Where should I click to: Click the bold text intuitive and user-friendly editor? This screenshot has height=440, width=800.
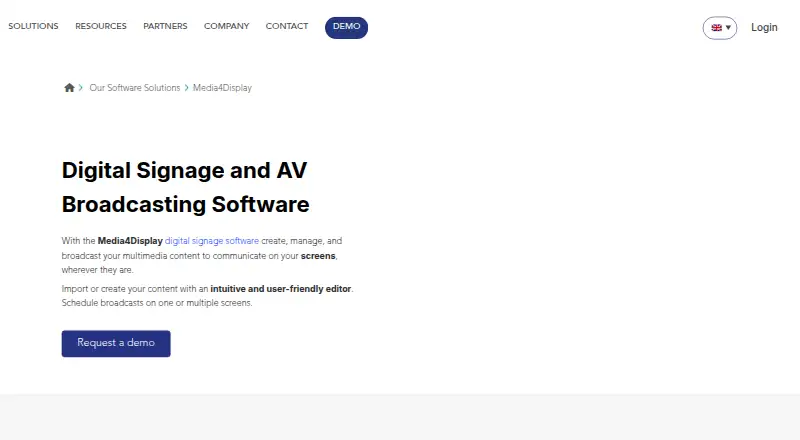[x=281, y=289]
